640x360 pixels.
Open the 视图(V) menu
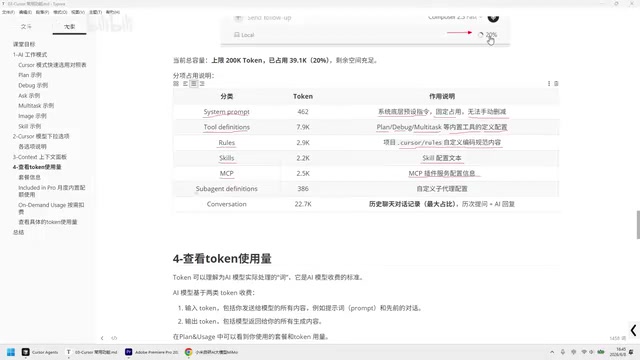pyautogui.click(x=78, y=12)
